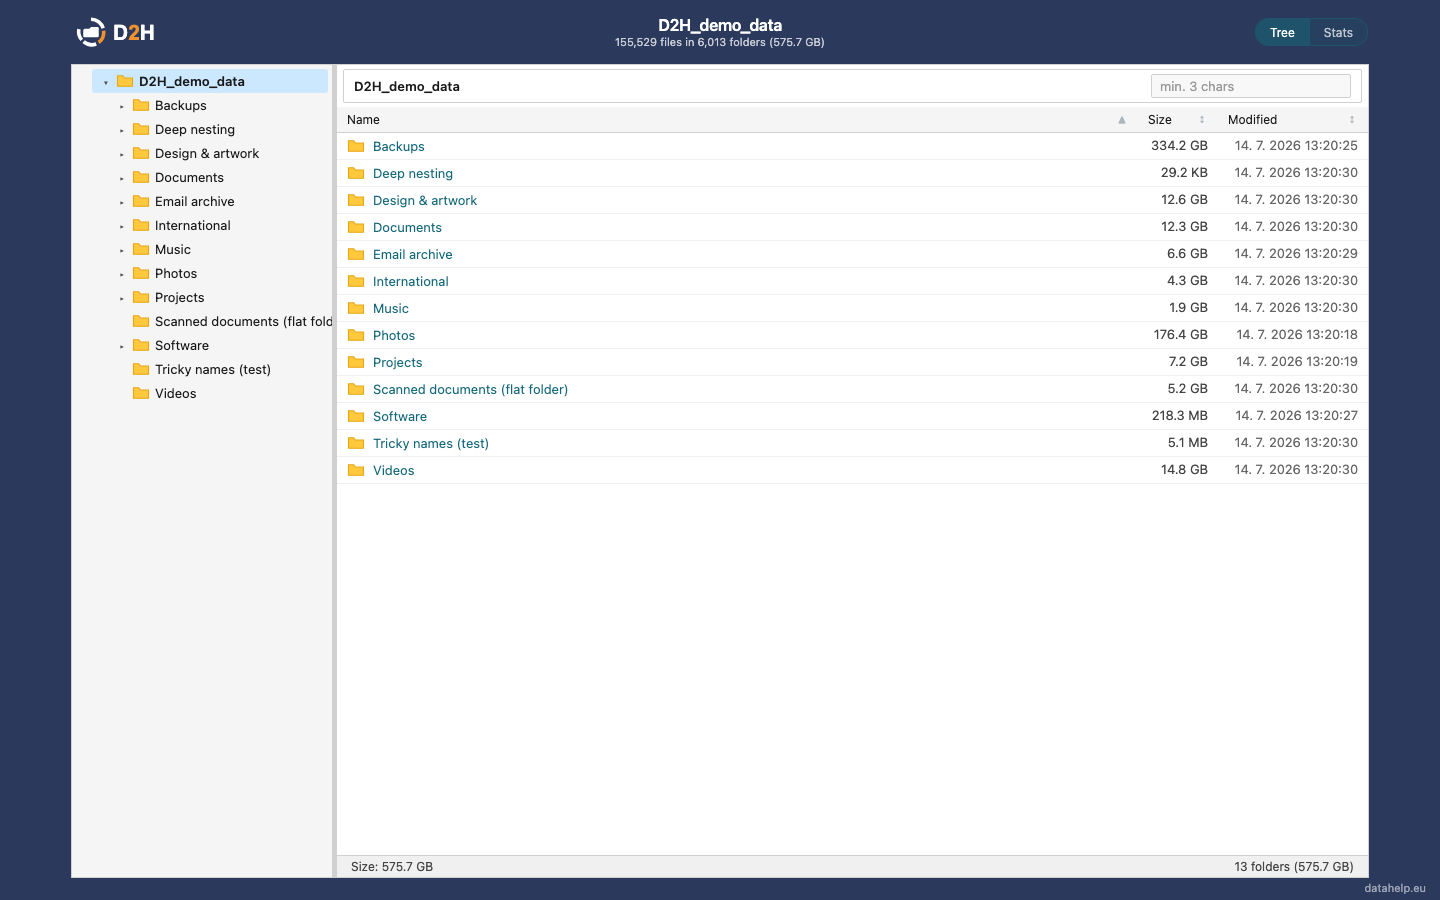Expand the Projects tree node
1440x900 pixels.
pyautogui.click(x=122, y=298)
